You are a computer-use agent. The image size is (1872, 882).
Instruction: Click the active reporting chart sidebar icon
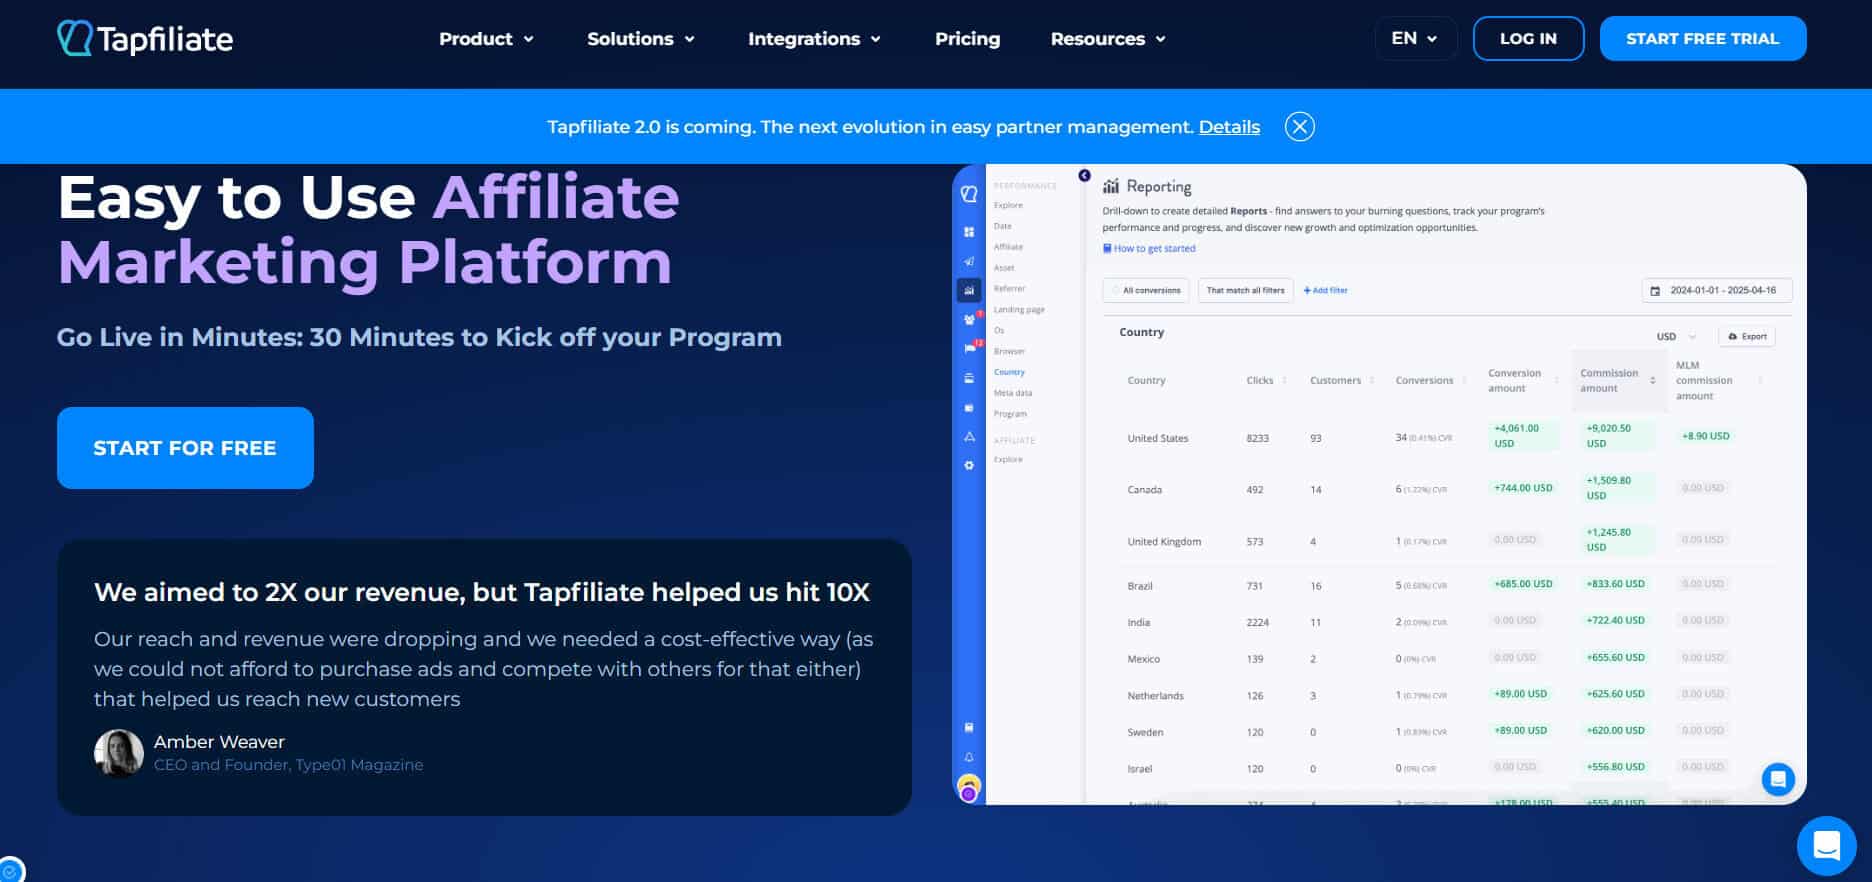click(x=969, y=290)
